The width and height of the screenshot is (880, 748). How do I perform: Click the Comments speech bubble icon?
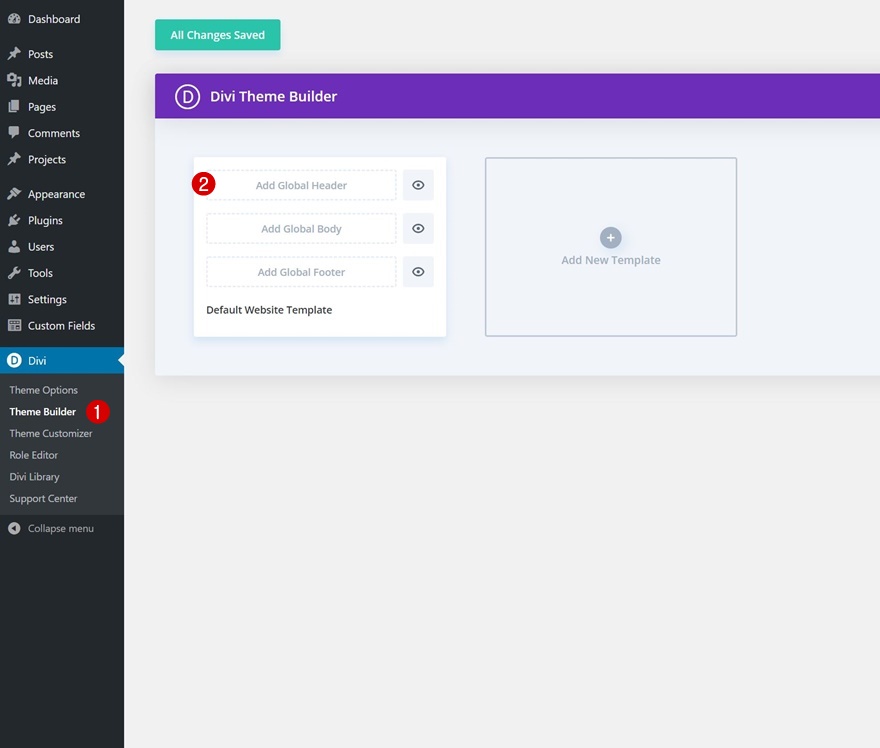(14, 133)
